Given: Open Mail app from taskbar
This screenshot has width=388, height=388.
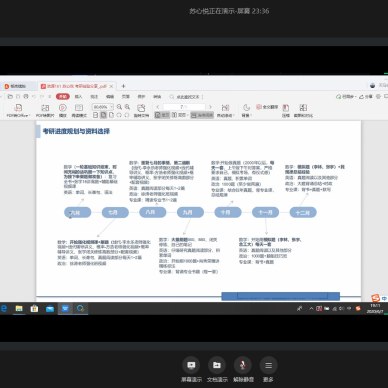Looking at the screenshot, I should pos(50,308).
